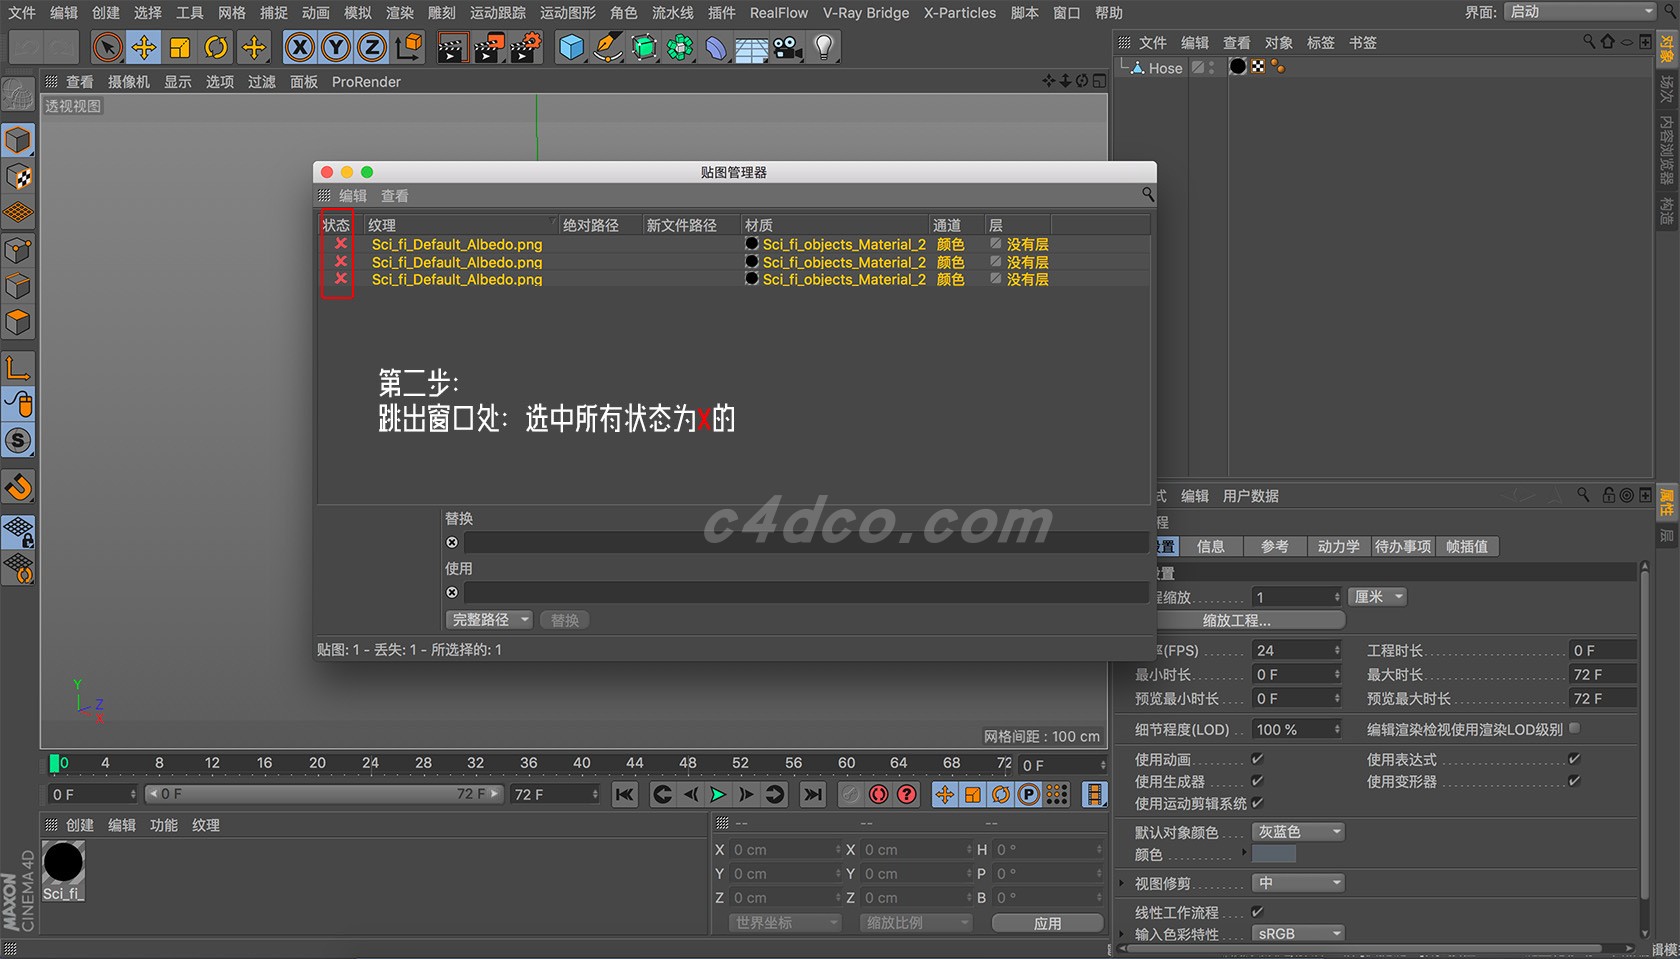Viewport: 1680px width, 959px height.
Task: Open the green subdivision generator icon
Action: click(644, 47)
